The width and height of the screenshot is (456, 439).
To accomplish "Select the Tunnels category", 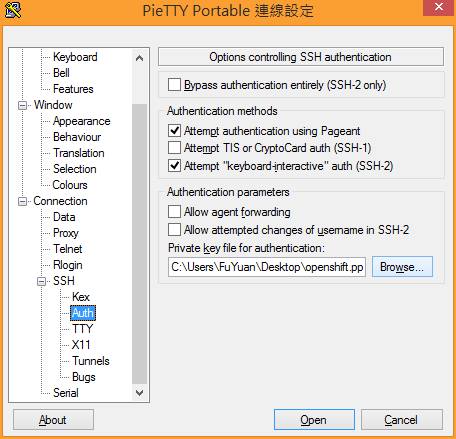I will (91, 361).
